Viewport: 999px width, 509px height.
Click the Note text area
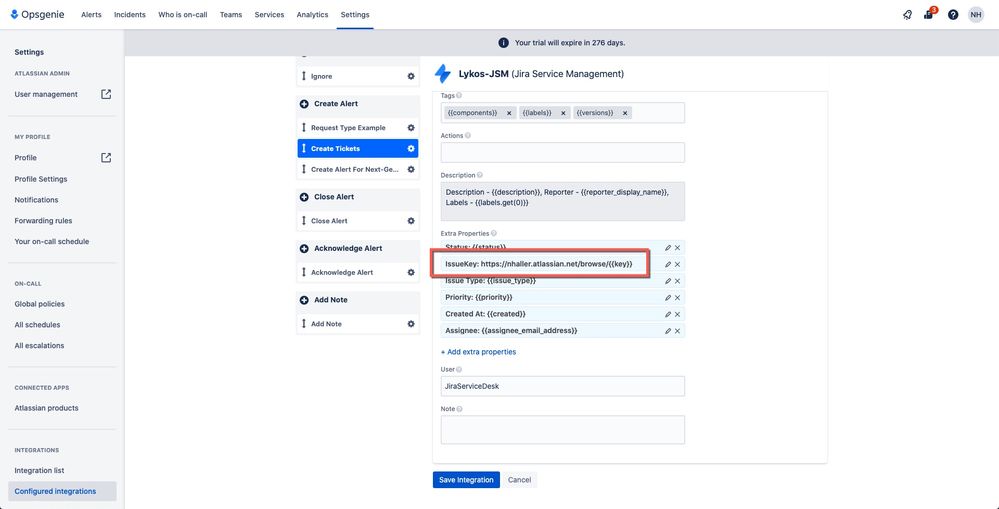[x=563, y=430]
